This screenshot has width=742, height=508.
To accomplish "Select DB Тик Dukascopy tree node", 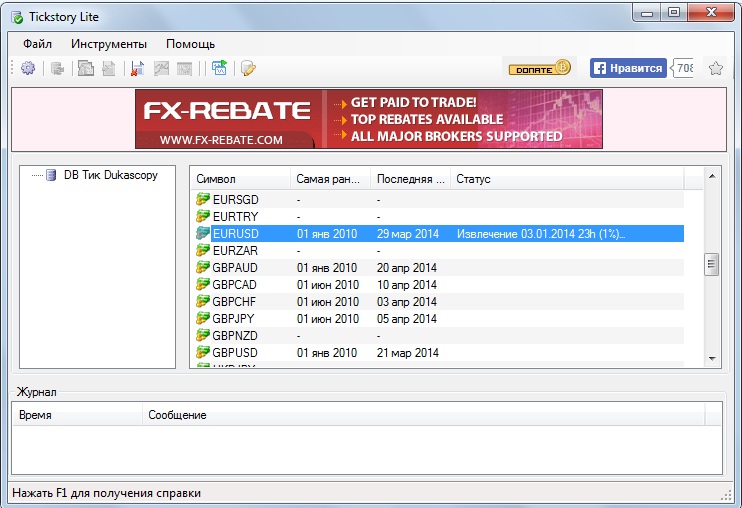I will tap(110, 175).
